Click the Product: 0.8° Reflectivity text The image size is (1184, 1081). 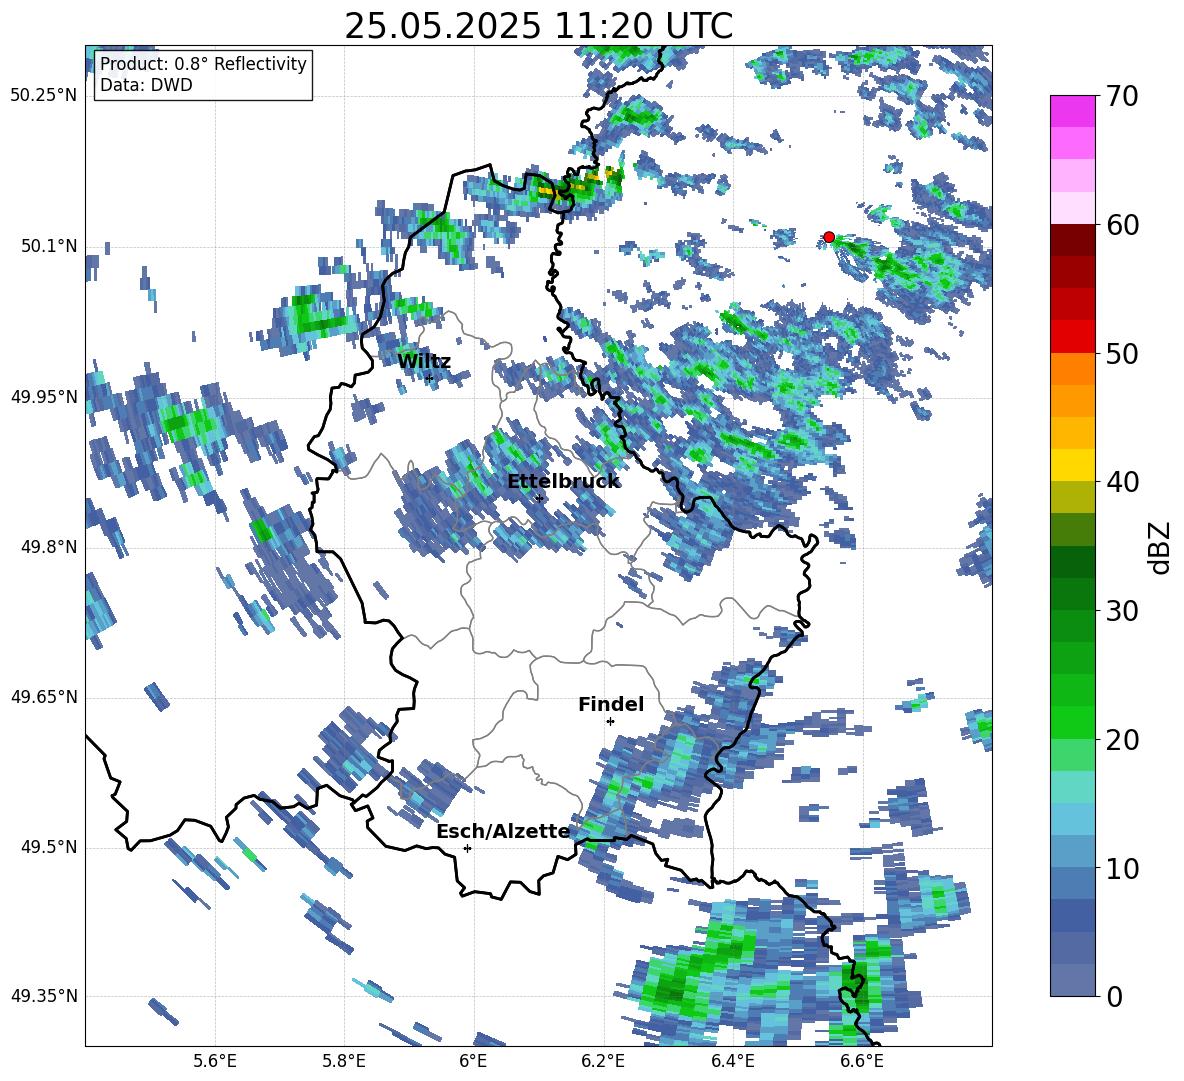click(203, 64)
